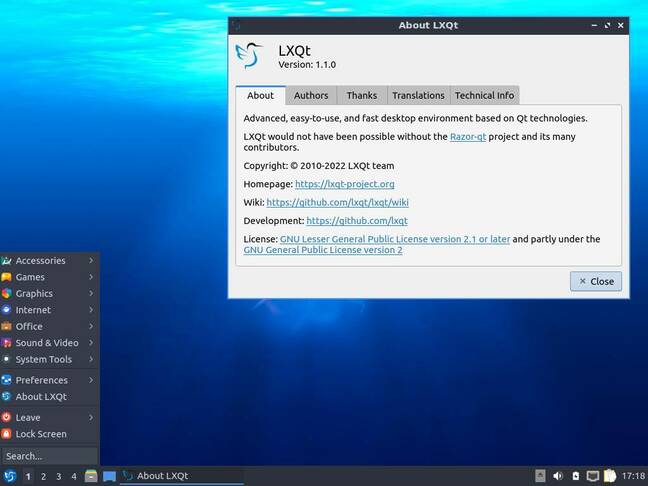The width and height of the screenshot is (648, 486).
Task: Click the About LXQt menu icon
Action: [x=6, y=396]
